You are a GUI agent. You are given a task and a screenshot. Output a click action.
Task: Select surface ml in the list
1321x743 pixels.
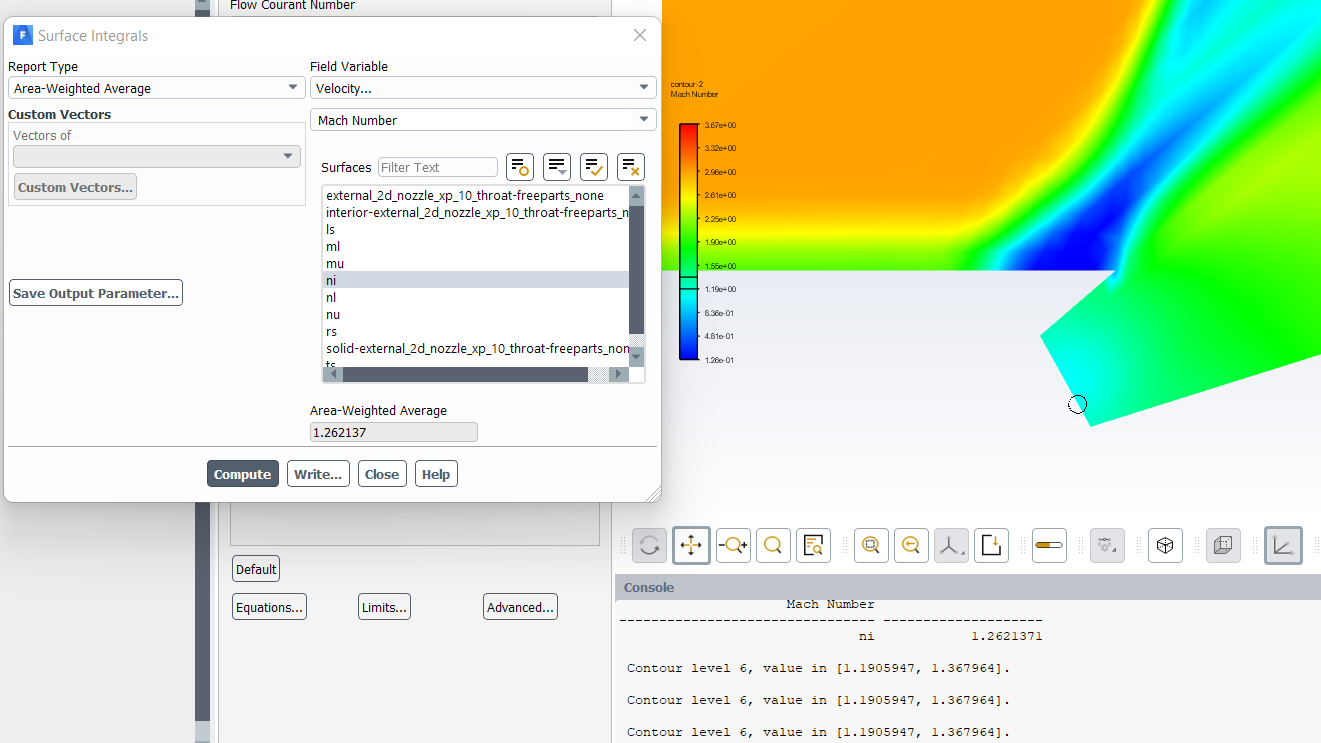pyautogui.click(x=476, y=247)
